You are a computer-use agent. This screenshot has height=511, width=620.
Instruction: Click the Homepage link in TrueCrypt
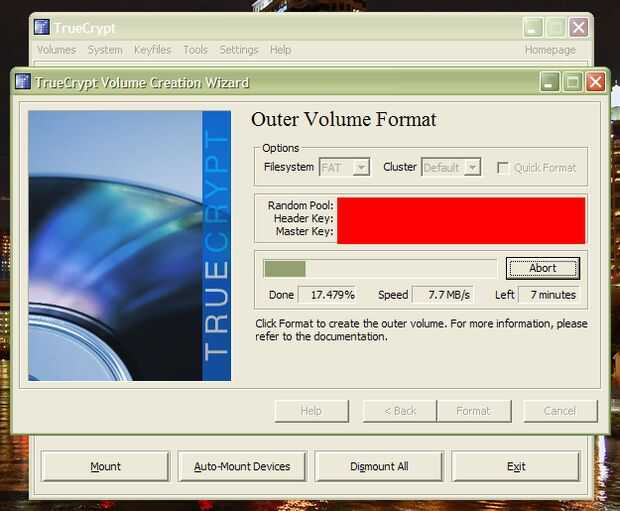(550, 50)
